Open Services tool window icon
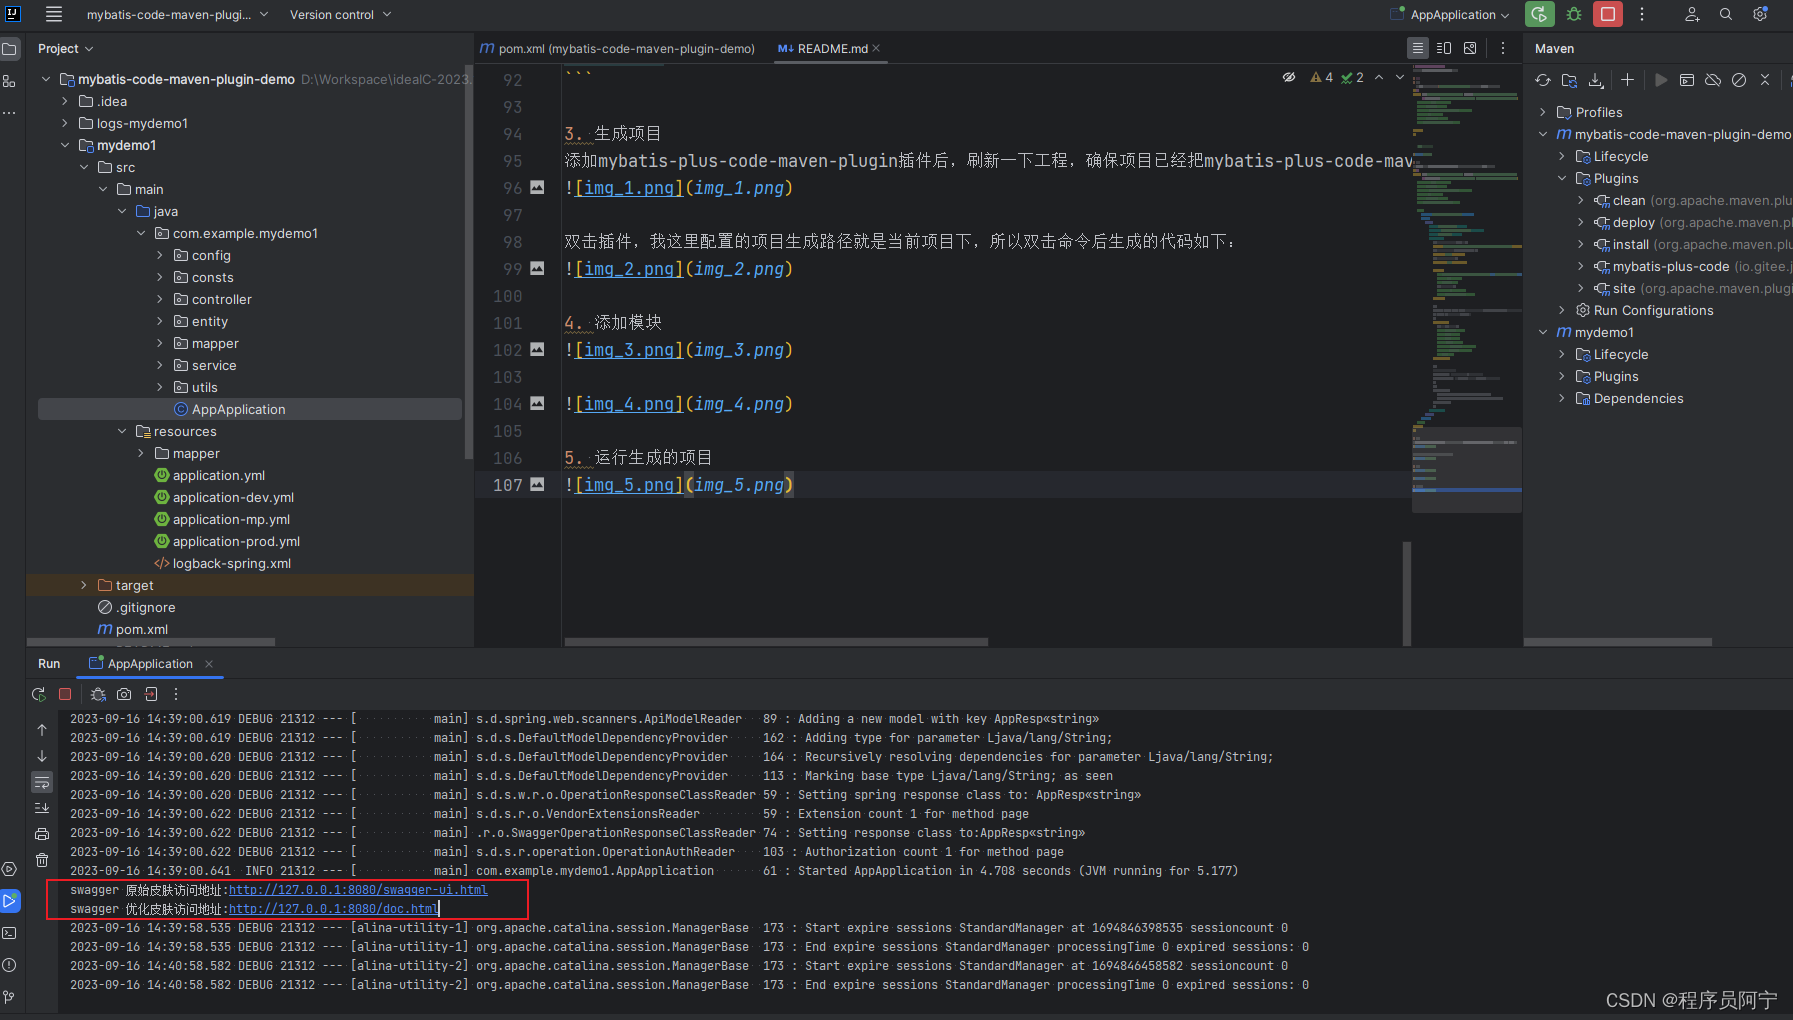 10,869
